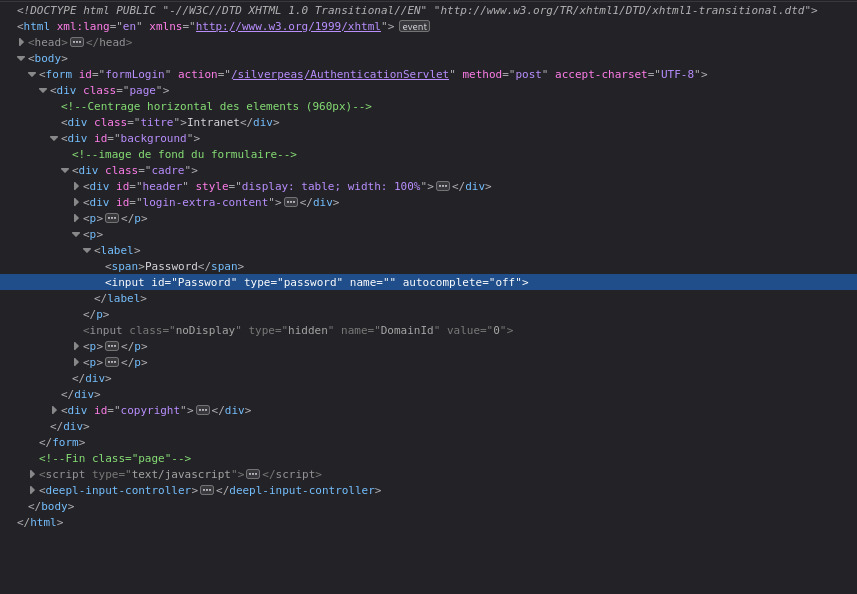Collapse the body element
Screen dimensions: 857x594
click(21, 58)
